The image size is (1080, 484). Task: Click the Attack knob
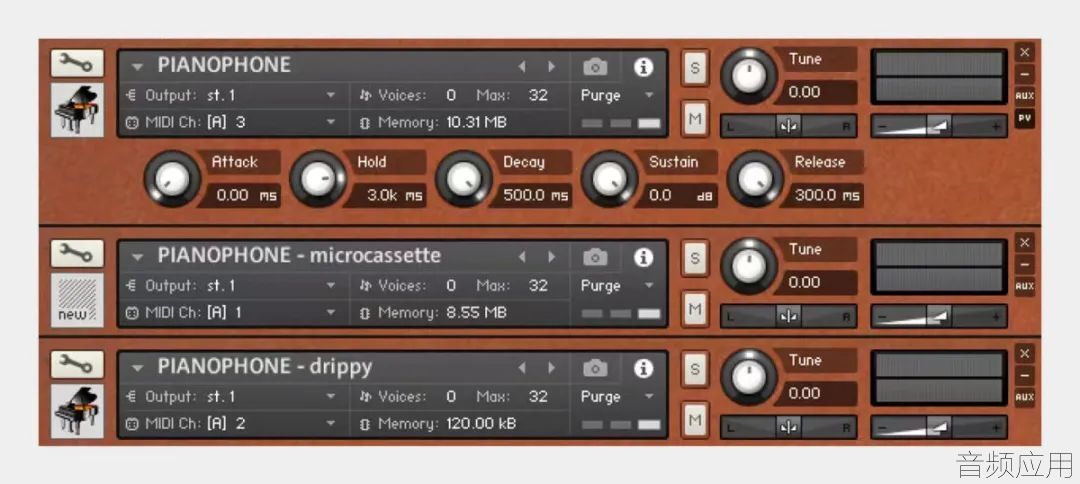172,179
